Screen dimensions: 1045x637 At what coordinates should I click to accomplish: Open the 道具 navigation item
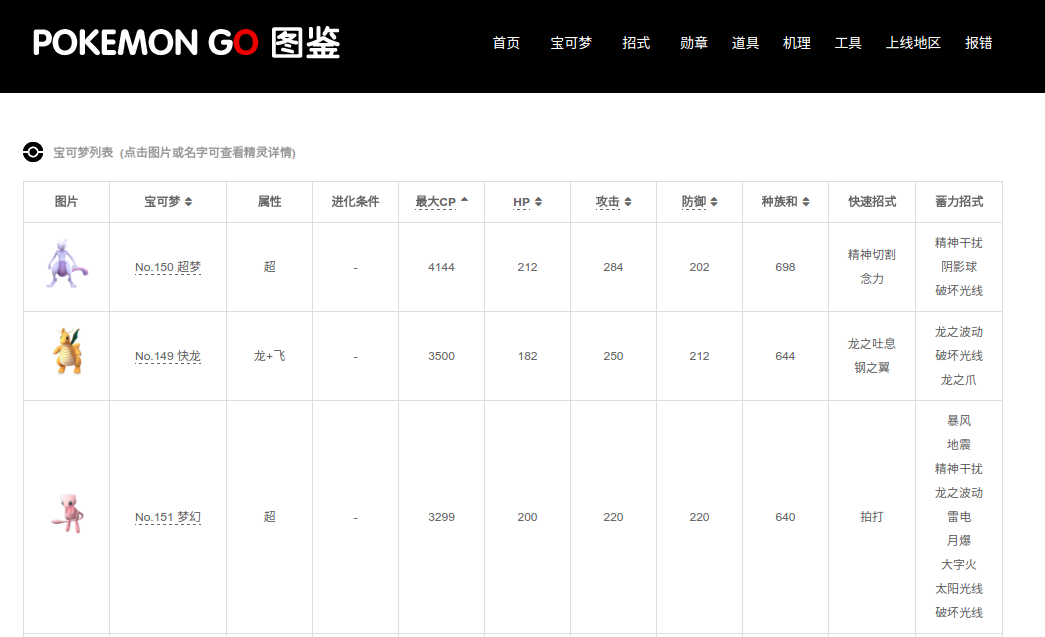[x=745, y=43]
